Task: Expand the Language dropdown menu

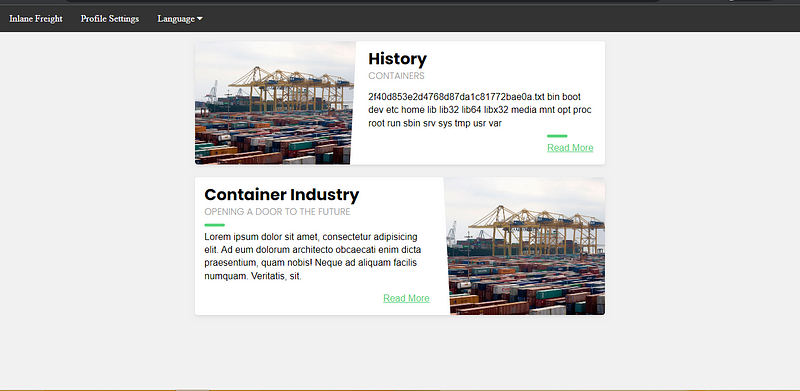Action: (x=180, y=19)
